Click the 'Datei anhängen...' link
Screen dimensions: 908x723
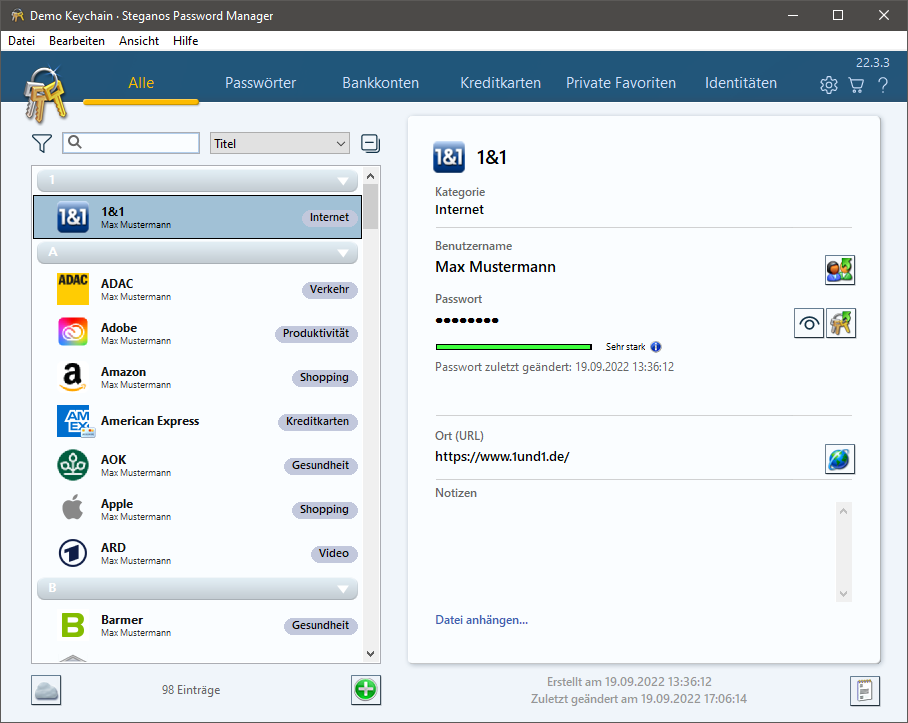481,620
